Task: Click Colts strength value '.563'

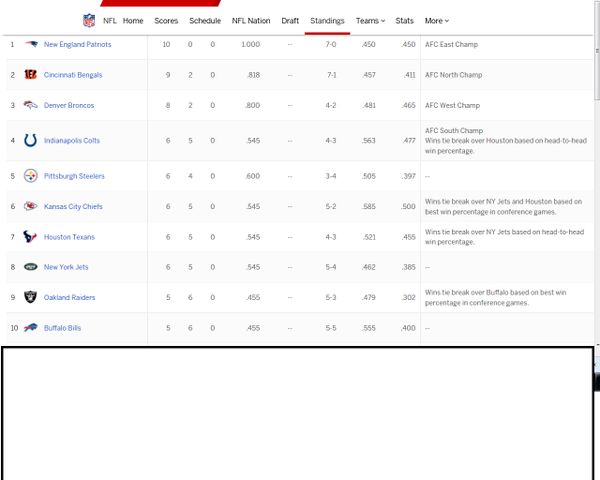Action: tap(368, 140)
